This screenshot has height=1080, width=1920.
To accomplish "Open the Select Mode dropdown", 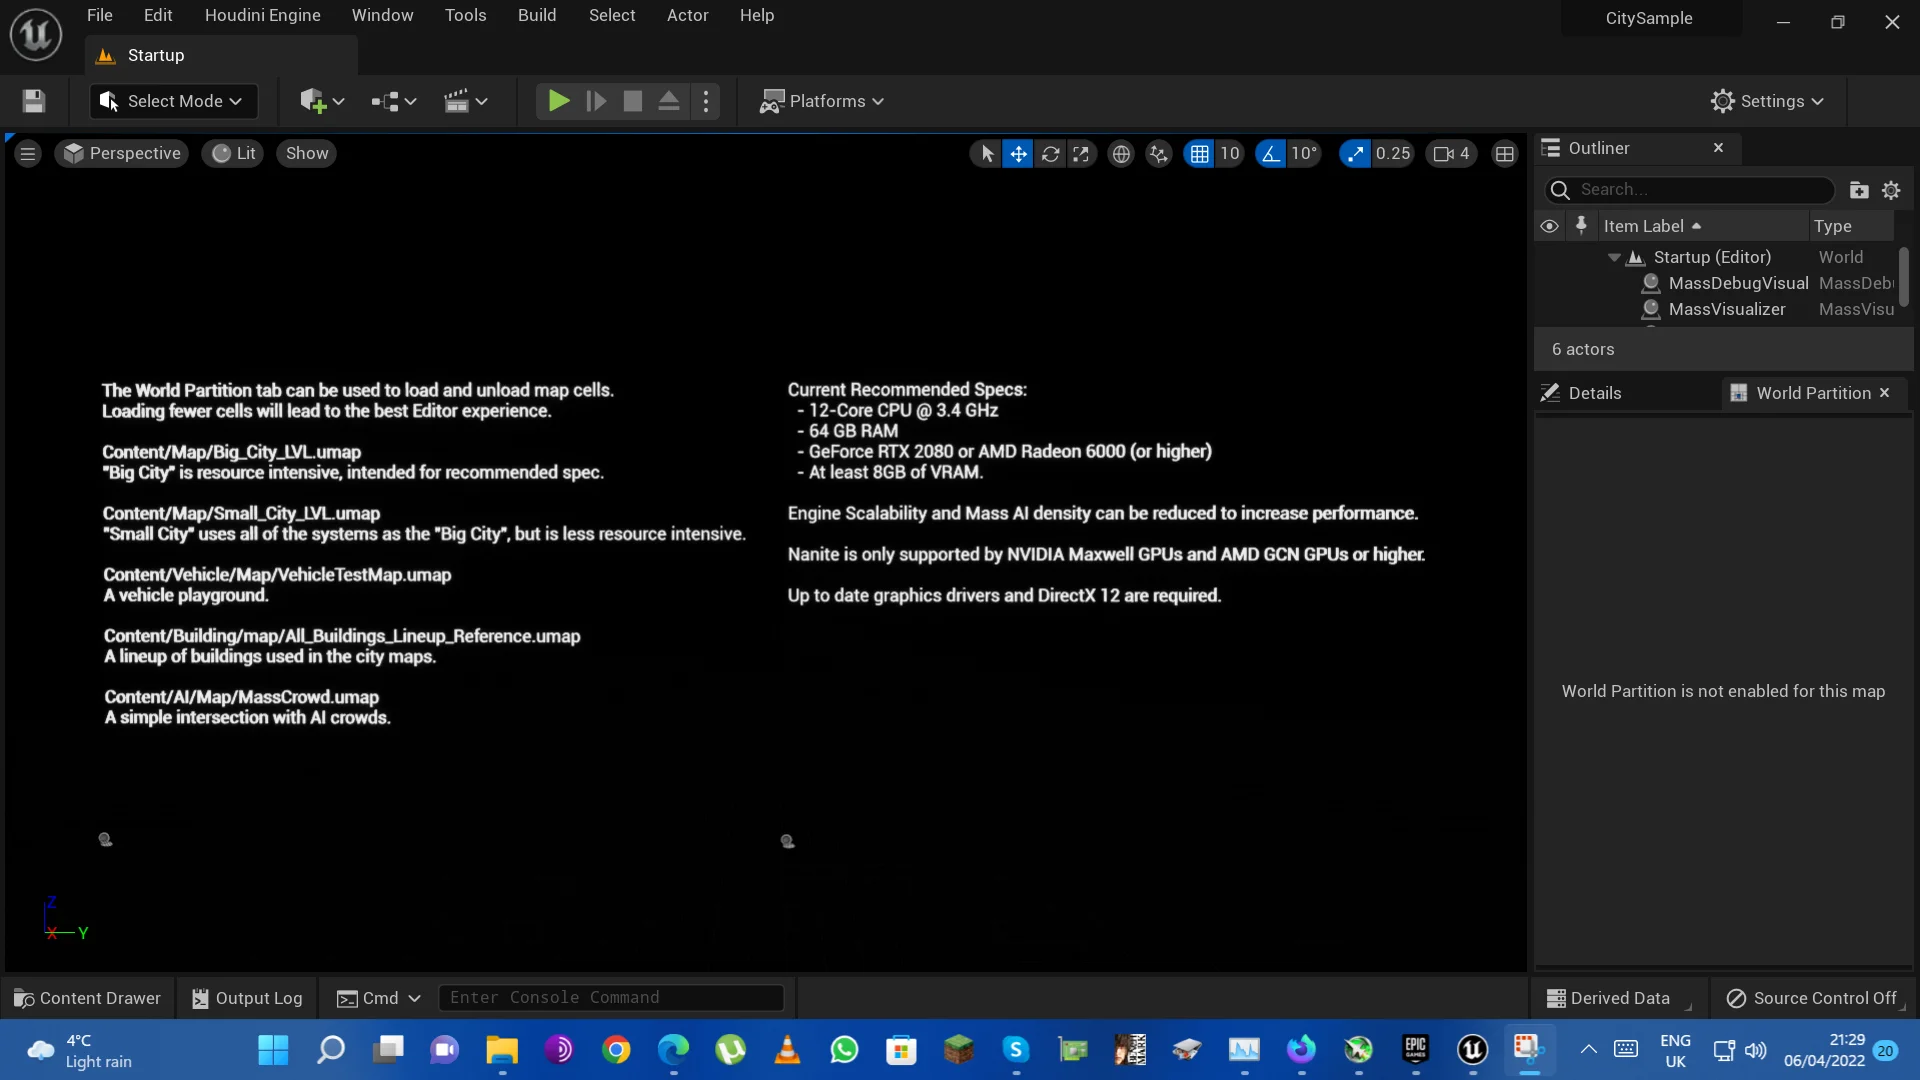I will (x=174, y=101).
